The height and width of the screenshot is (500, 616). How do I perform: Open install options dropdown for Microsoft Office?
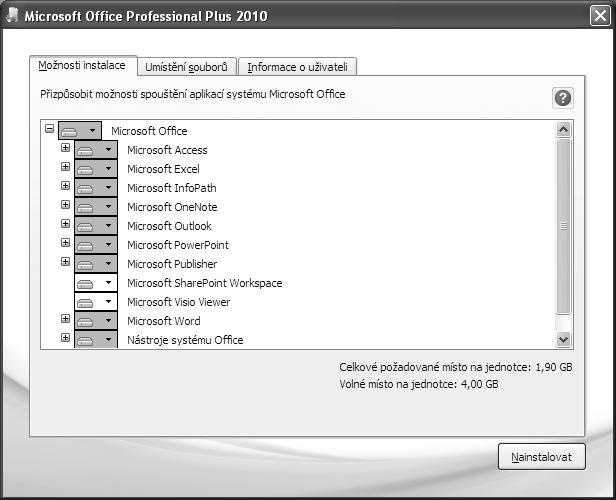tap(80, 130)
